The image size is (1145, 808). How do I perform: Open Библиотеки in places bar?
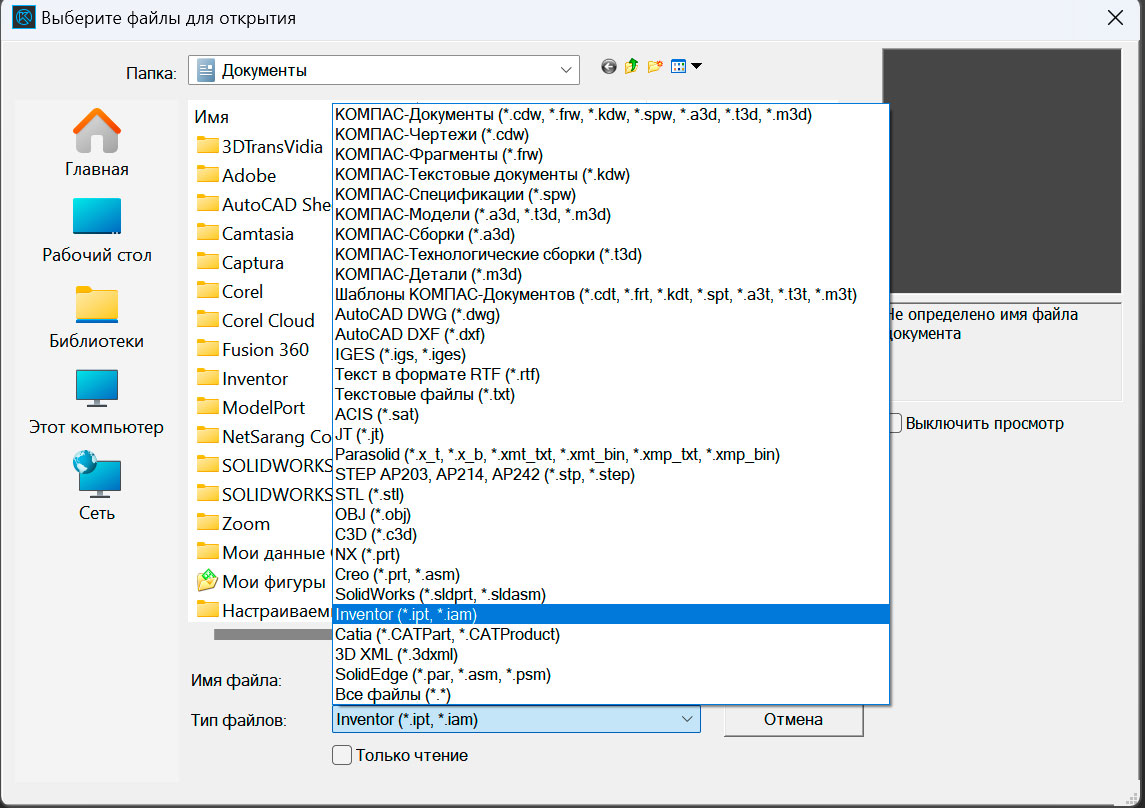[x=96, y=317]
